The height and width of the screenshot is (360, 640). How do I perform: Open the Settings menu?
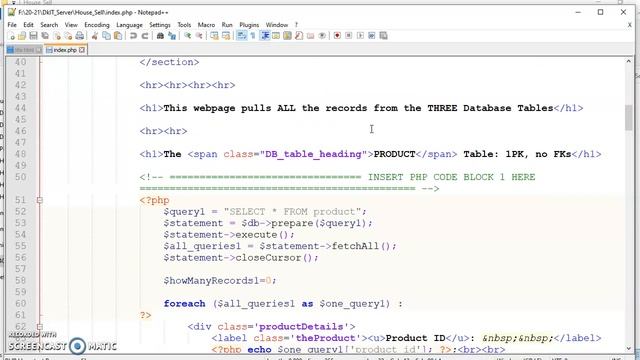coord(160,25)
